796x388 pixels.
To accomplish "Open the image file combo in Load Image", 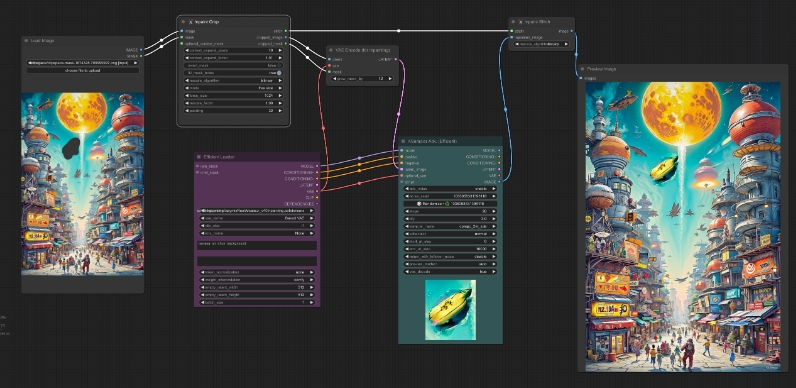I will [x=83, y=63].
